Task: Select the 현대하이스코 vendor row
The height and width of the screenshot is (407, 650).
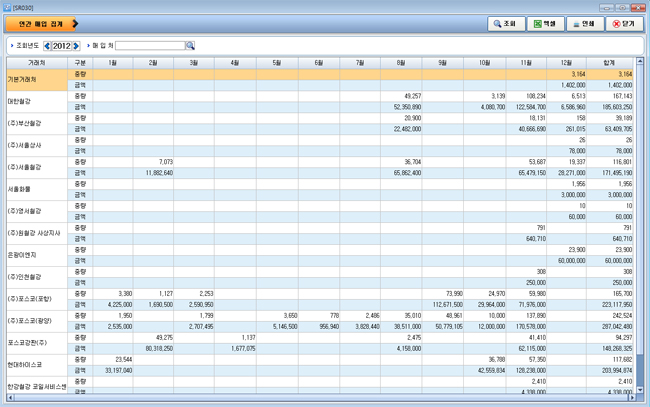Action: (37, 365)
